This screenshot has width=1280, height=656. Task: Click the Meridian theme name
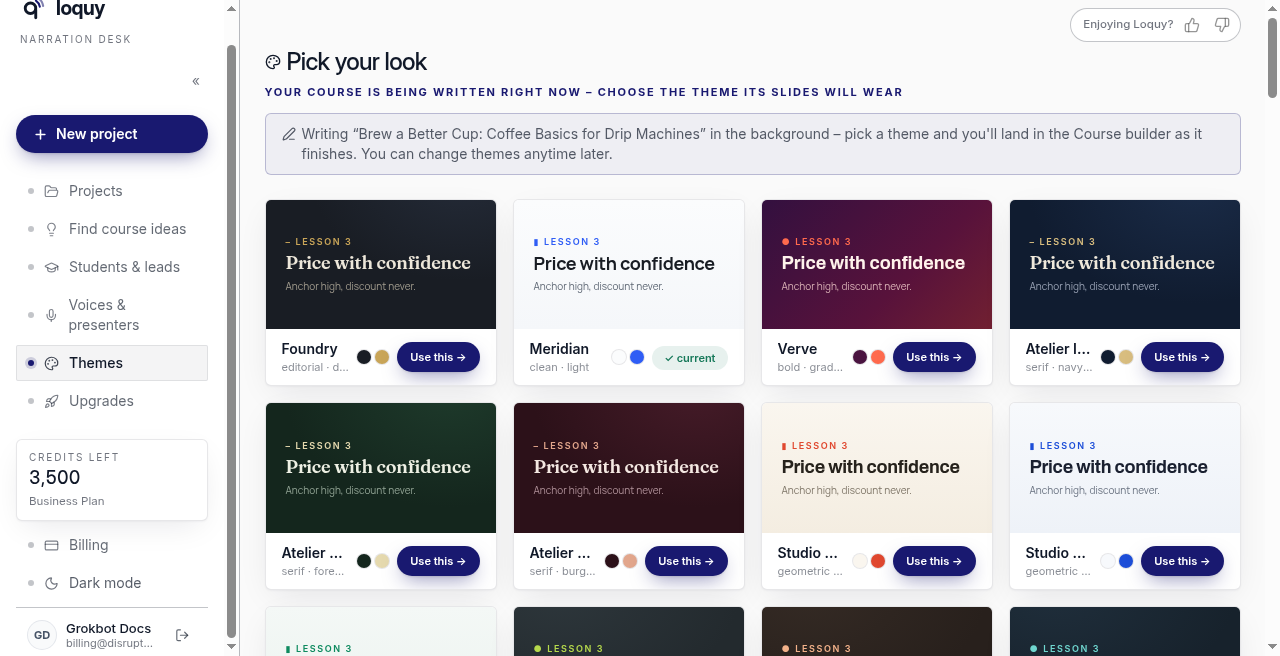tap(559, 349)
